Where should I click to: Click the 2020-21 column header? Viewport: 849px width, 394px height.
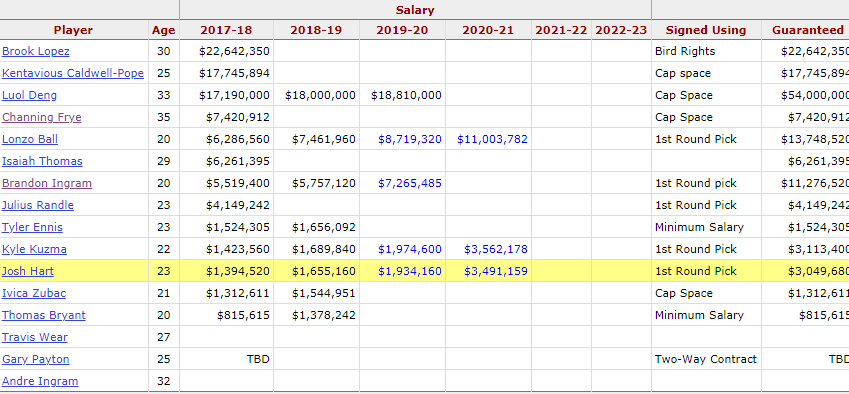(488, 30)
